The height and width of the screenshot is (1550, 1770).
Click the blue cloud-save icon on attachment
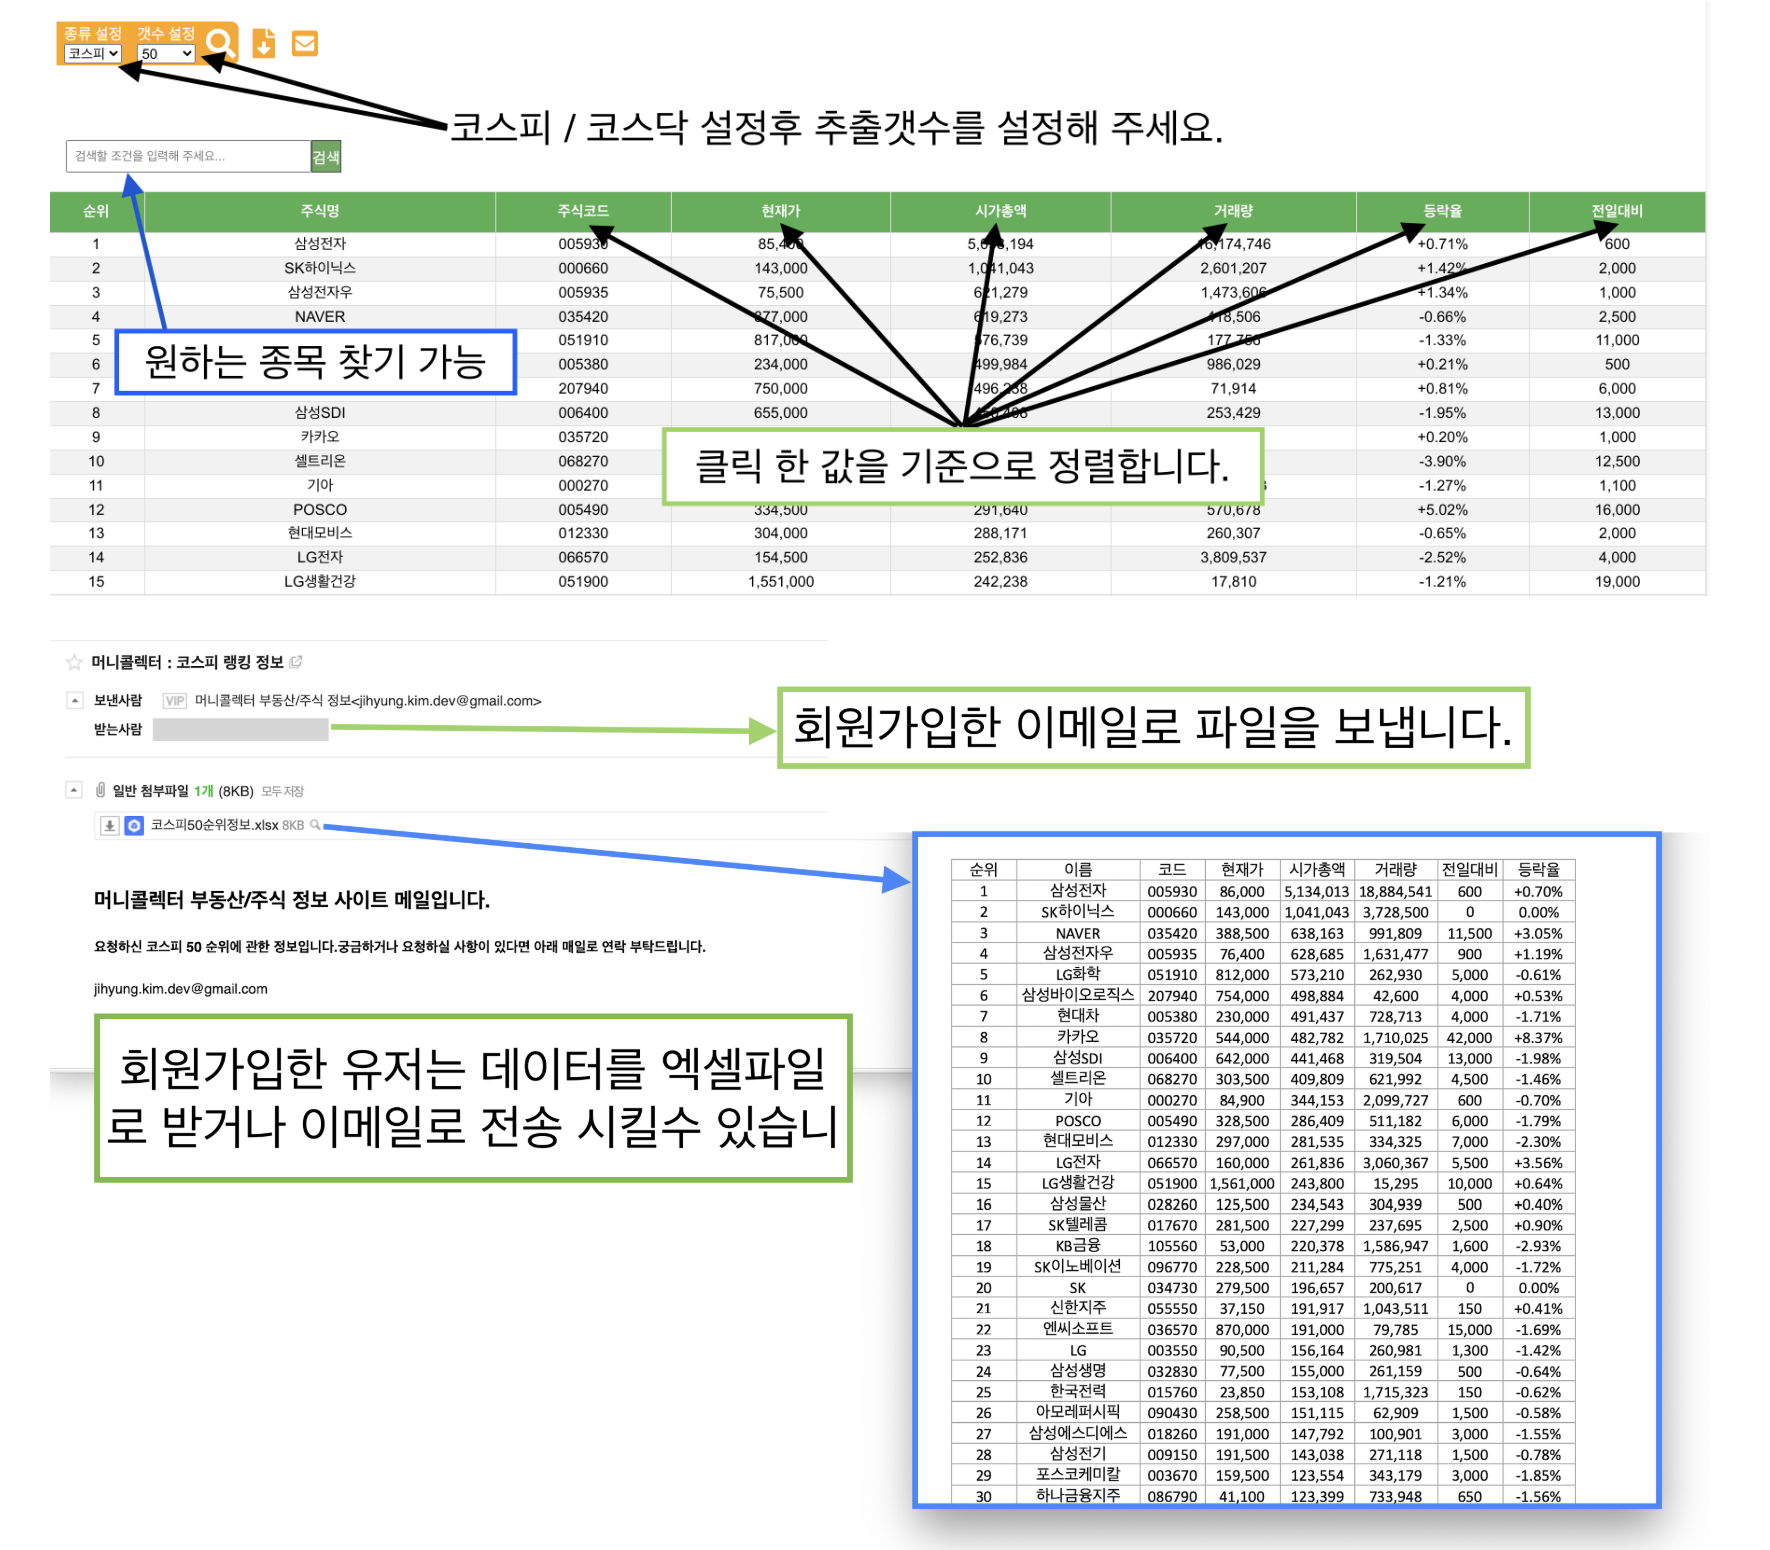pos(134,825)
